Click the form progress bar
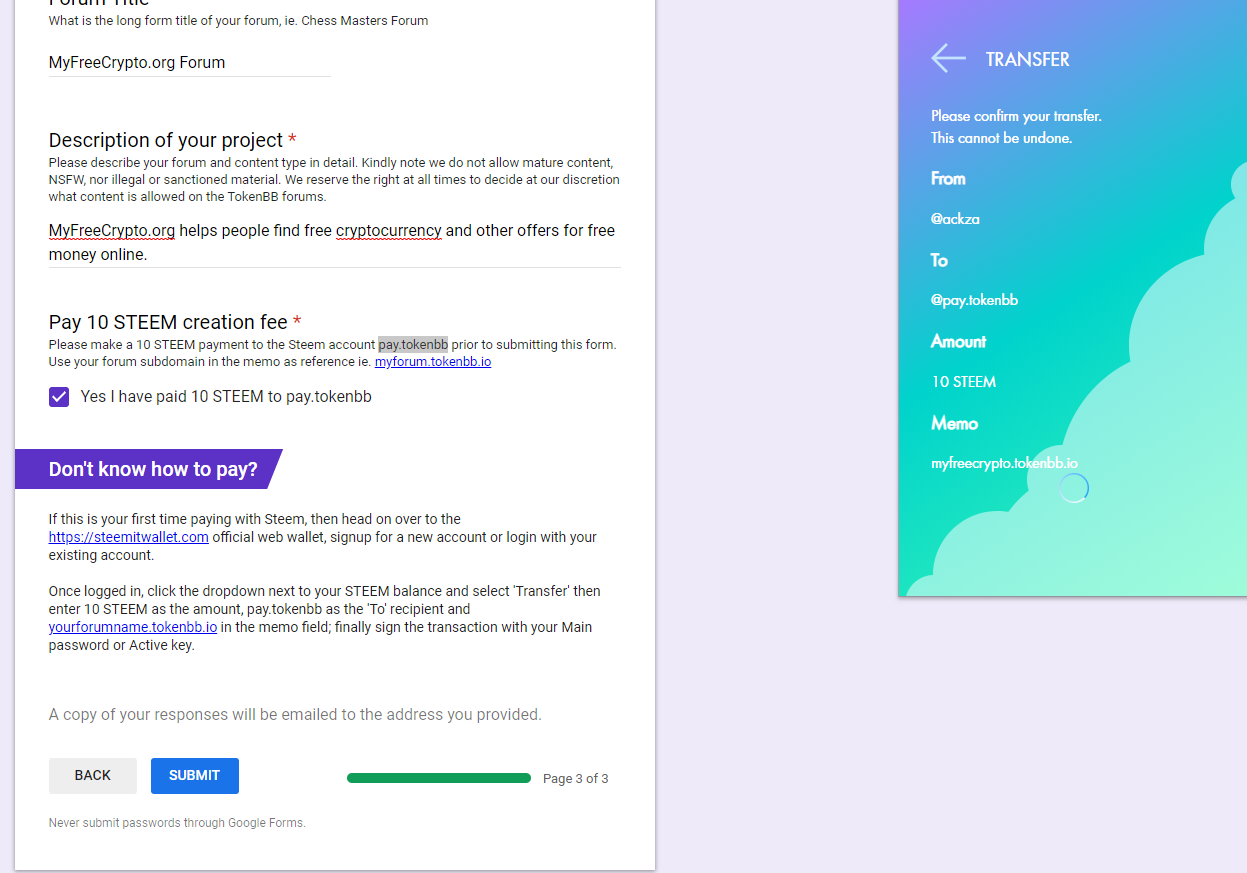 point(439,778)
